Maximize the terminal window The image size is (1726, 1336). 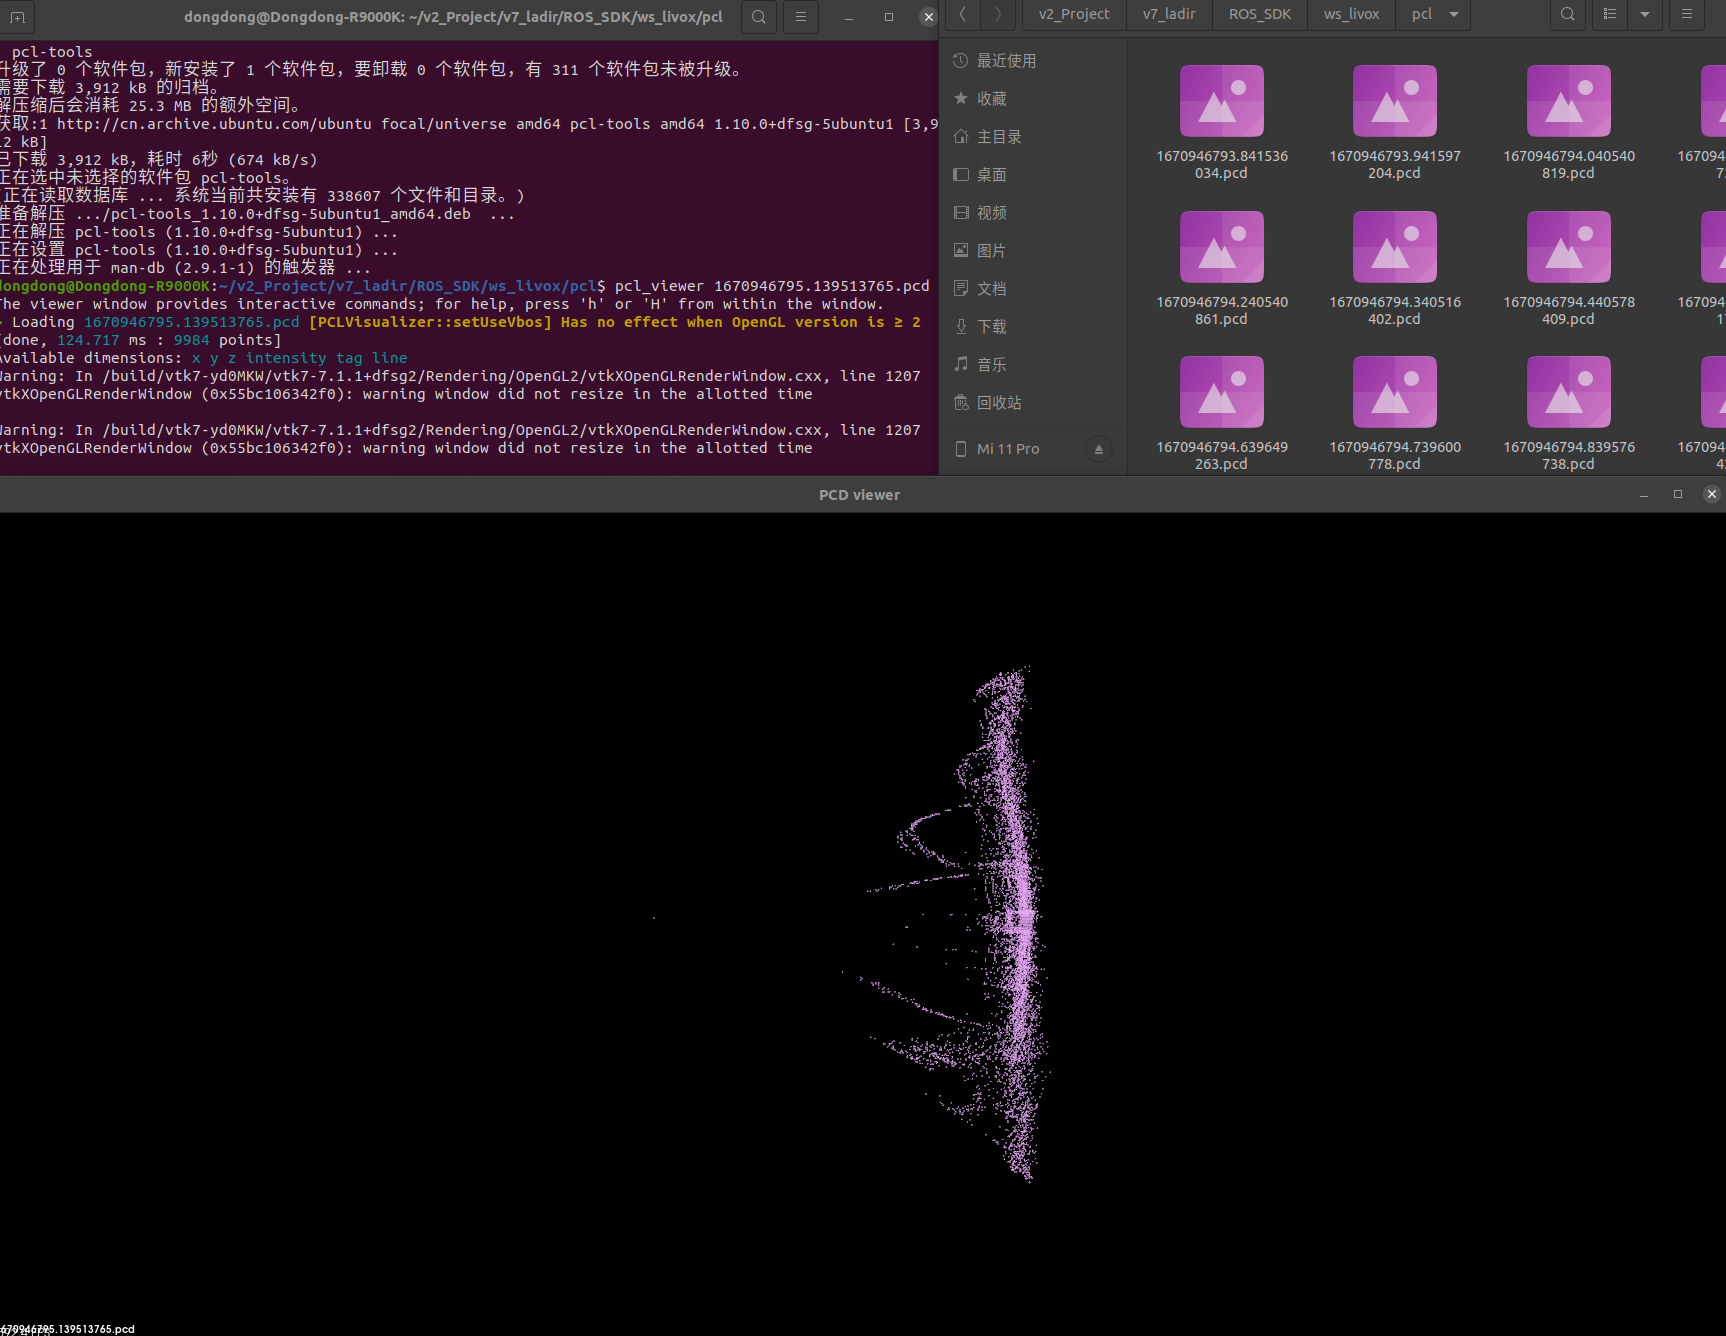tap(889, 17)
